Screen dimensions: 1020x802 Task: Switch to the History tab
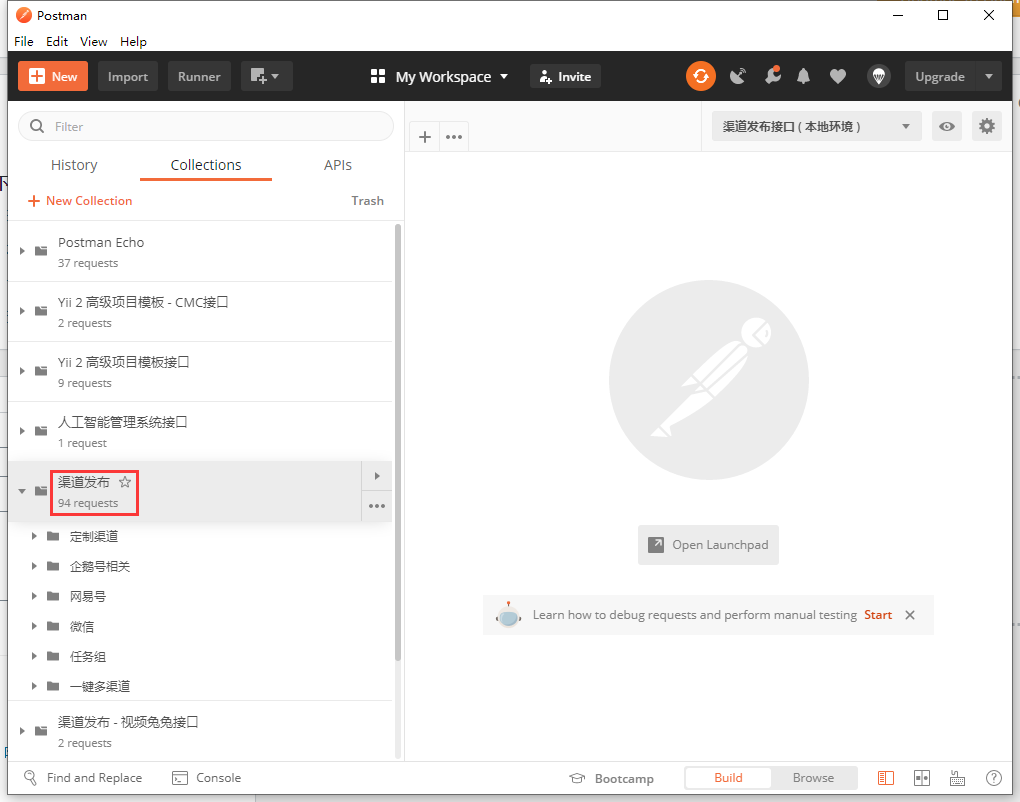[x=74, y=165]
